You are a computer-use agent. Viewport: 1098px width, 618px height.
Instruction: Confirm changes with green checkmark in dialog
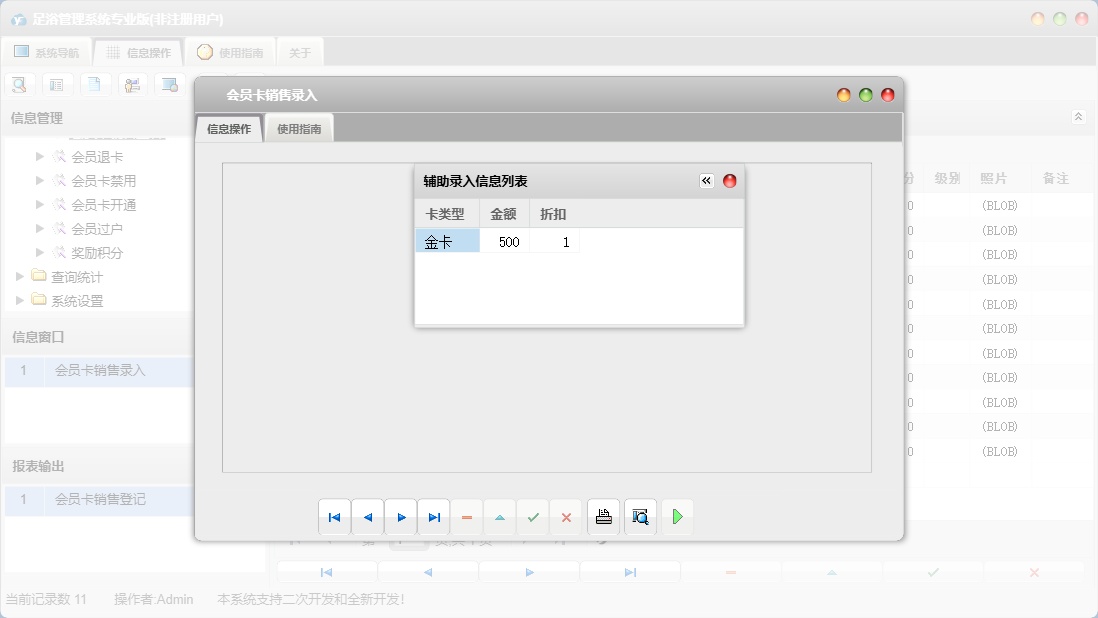click(534, 517)
